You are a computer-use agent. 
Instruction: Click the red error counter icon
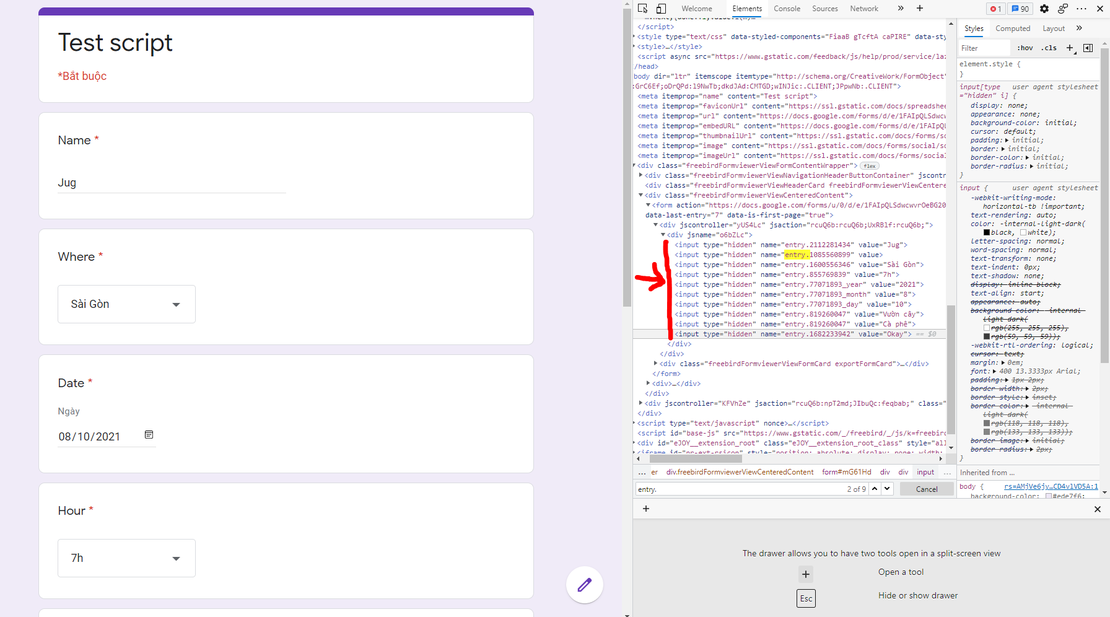tap(995, 8)
